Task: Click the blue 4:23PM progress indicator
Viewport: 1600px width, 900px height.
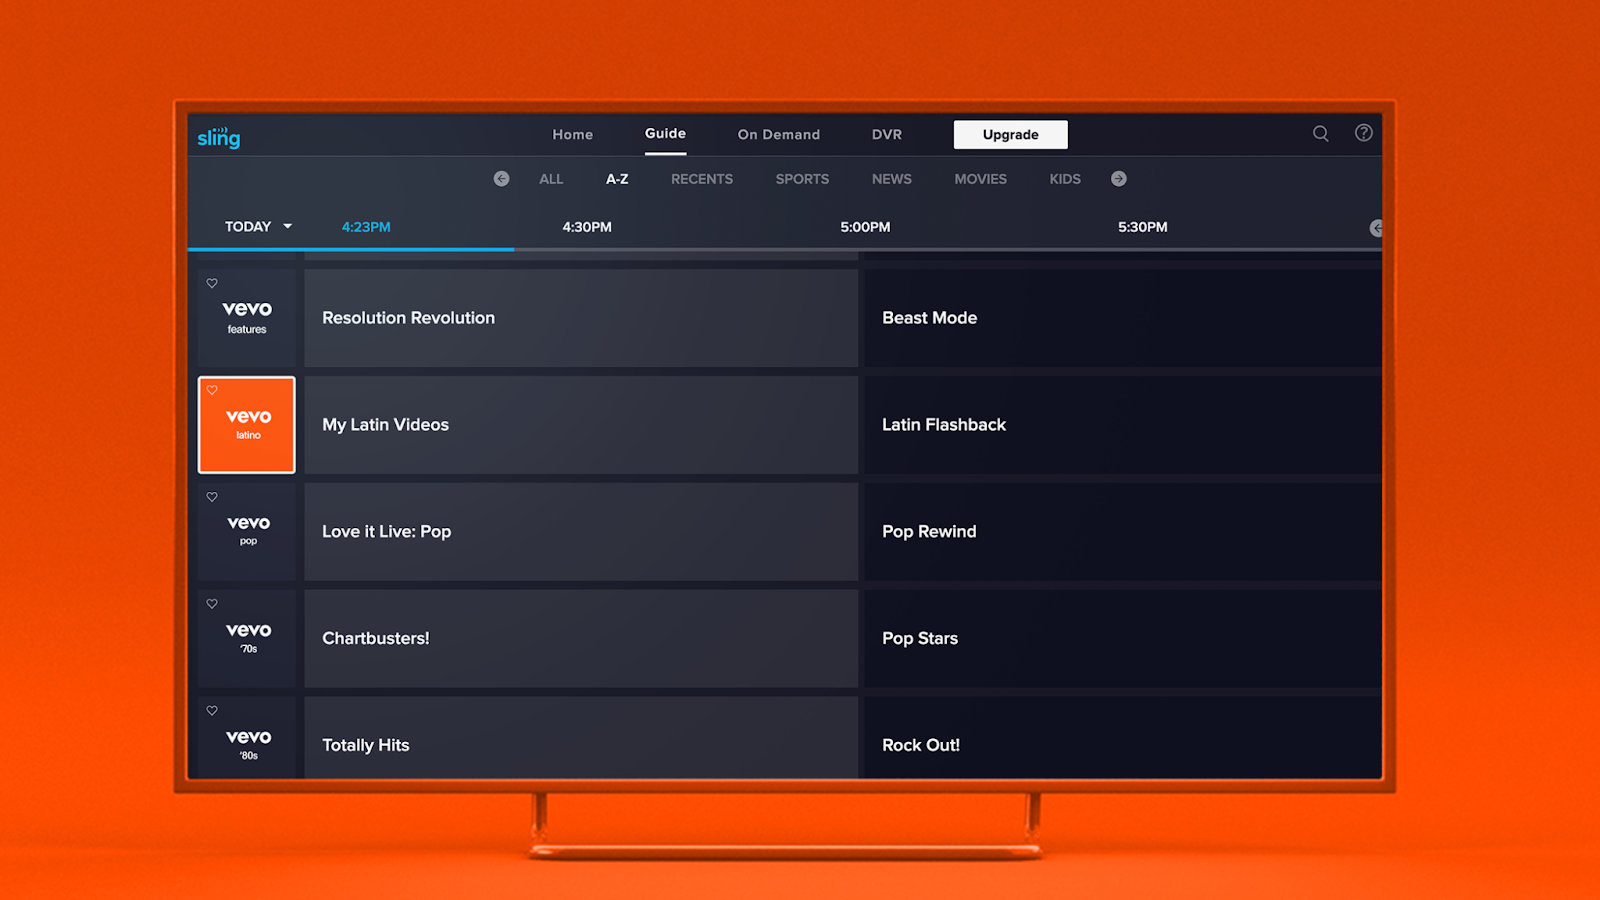Action: [x=366, y=226]
